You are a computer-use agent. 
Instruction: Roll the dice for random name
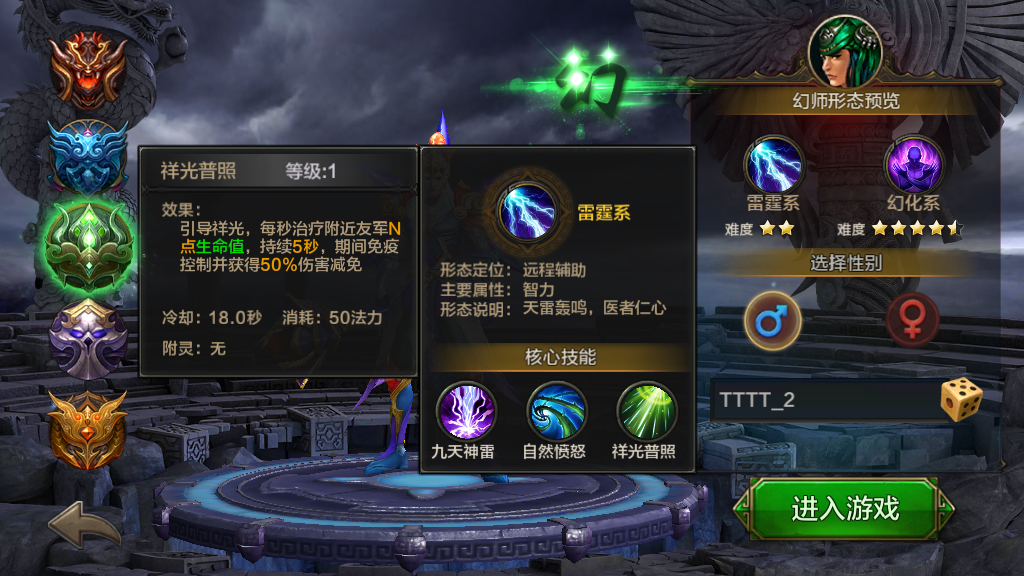961,399
